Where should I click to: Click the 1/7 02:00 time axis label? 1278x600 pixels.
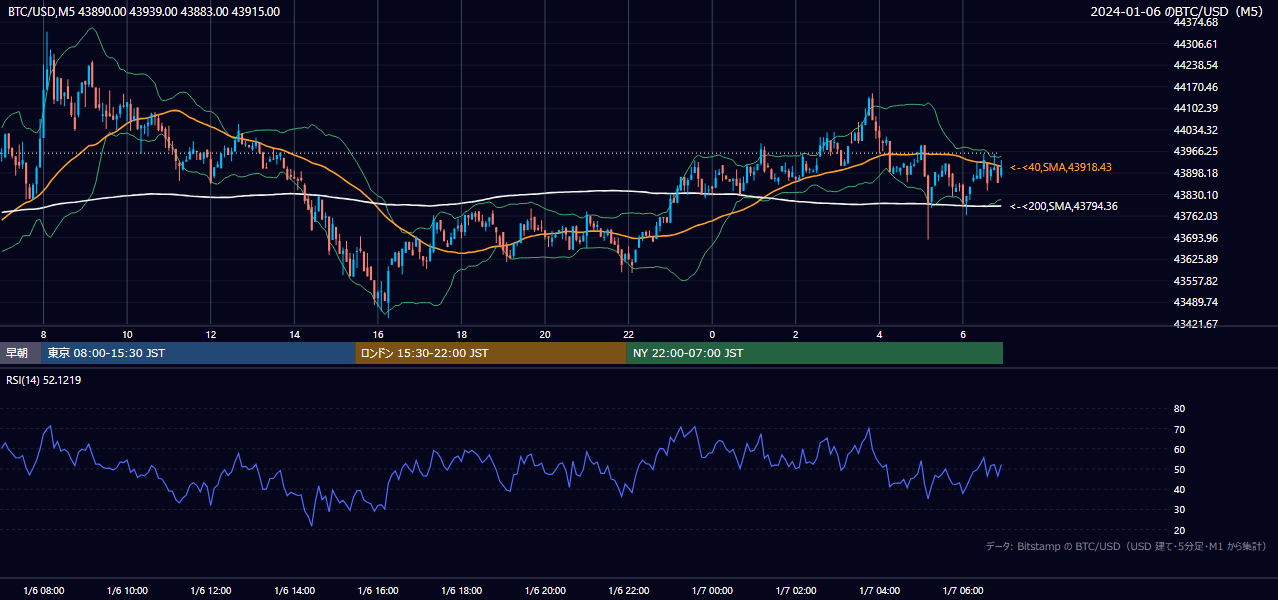796,591
